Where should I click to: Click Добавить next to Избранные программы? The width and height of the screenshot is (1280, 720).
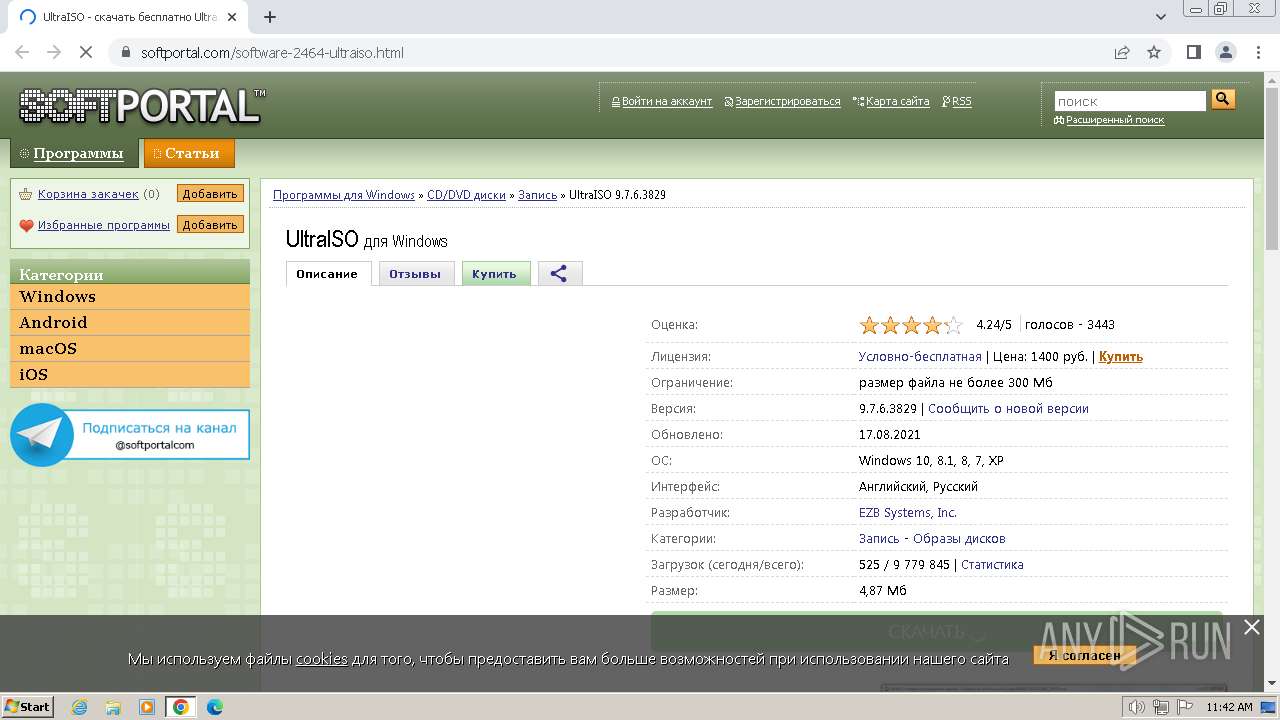tap(210, 225)
